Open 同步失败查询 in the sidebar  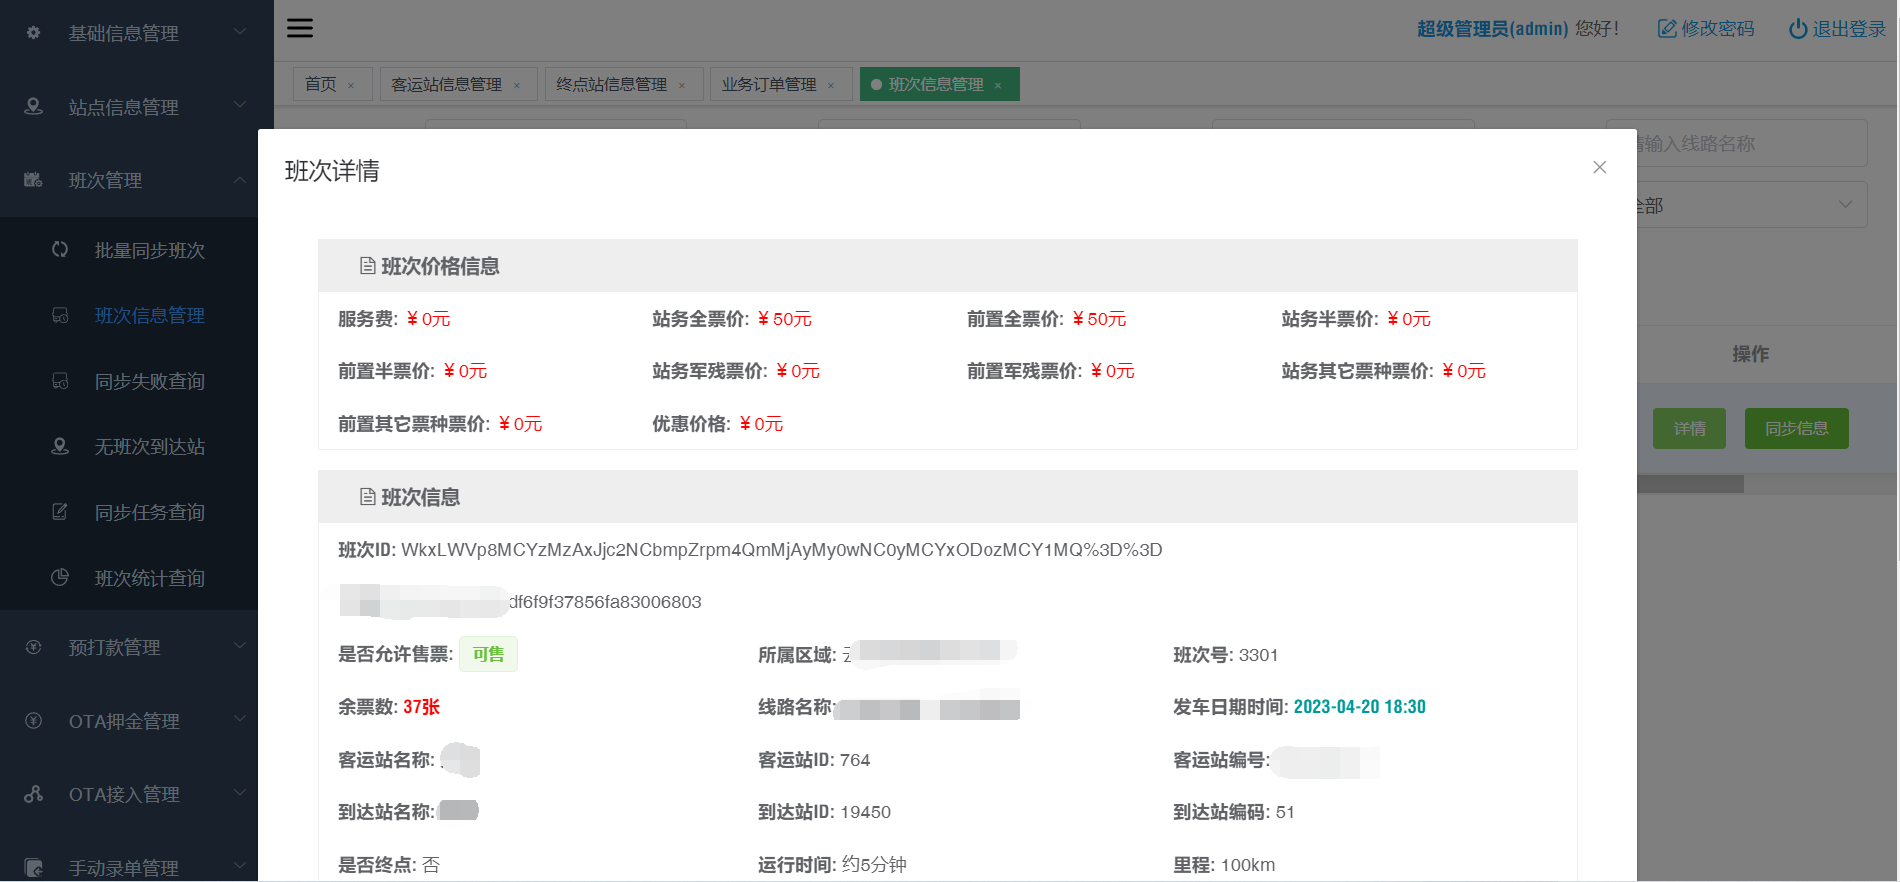tap(150, 381)
